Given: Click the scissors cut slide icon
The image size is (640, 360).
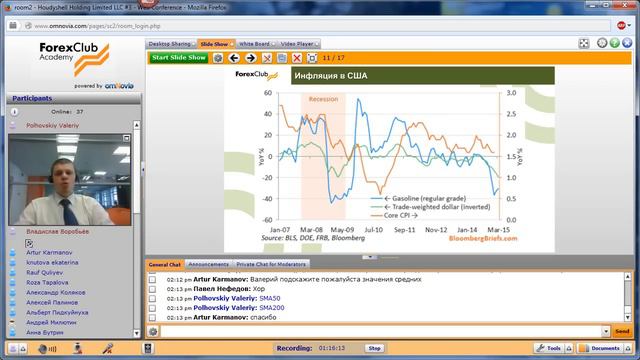Looking at the screenshot, I should (267, 58).
